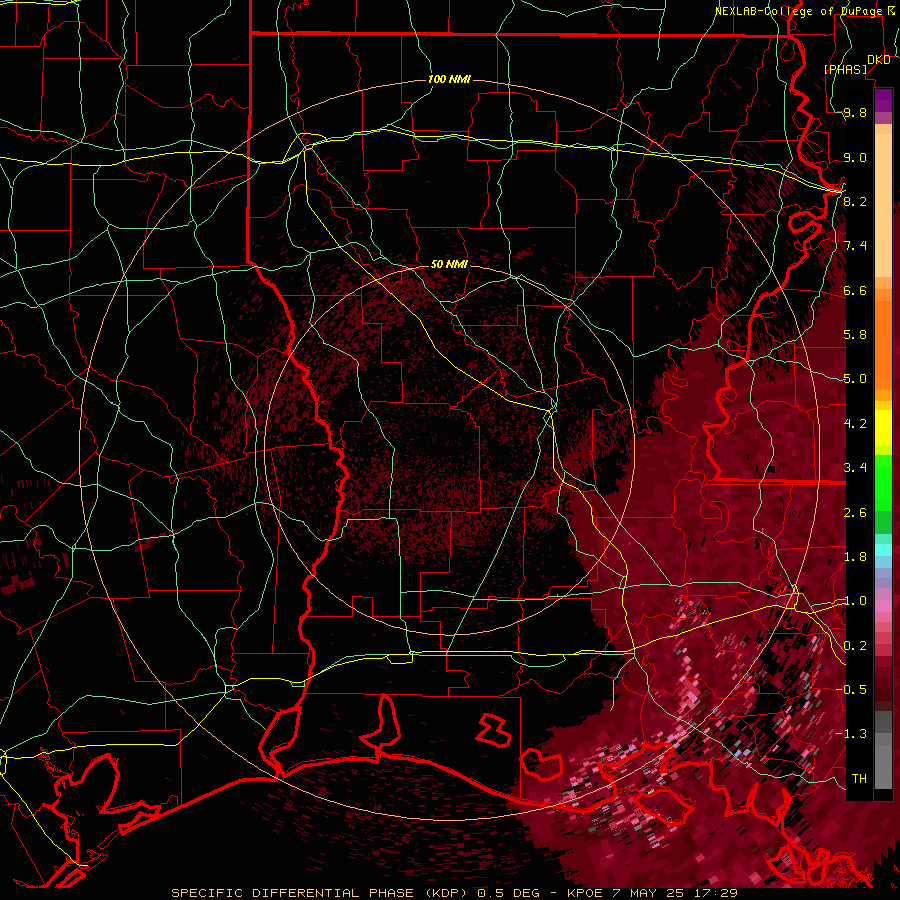
Task: Click the 4.2 value on color scale
Action: [x=855, y=424]
